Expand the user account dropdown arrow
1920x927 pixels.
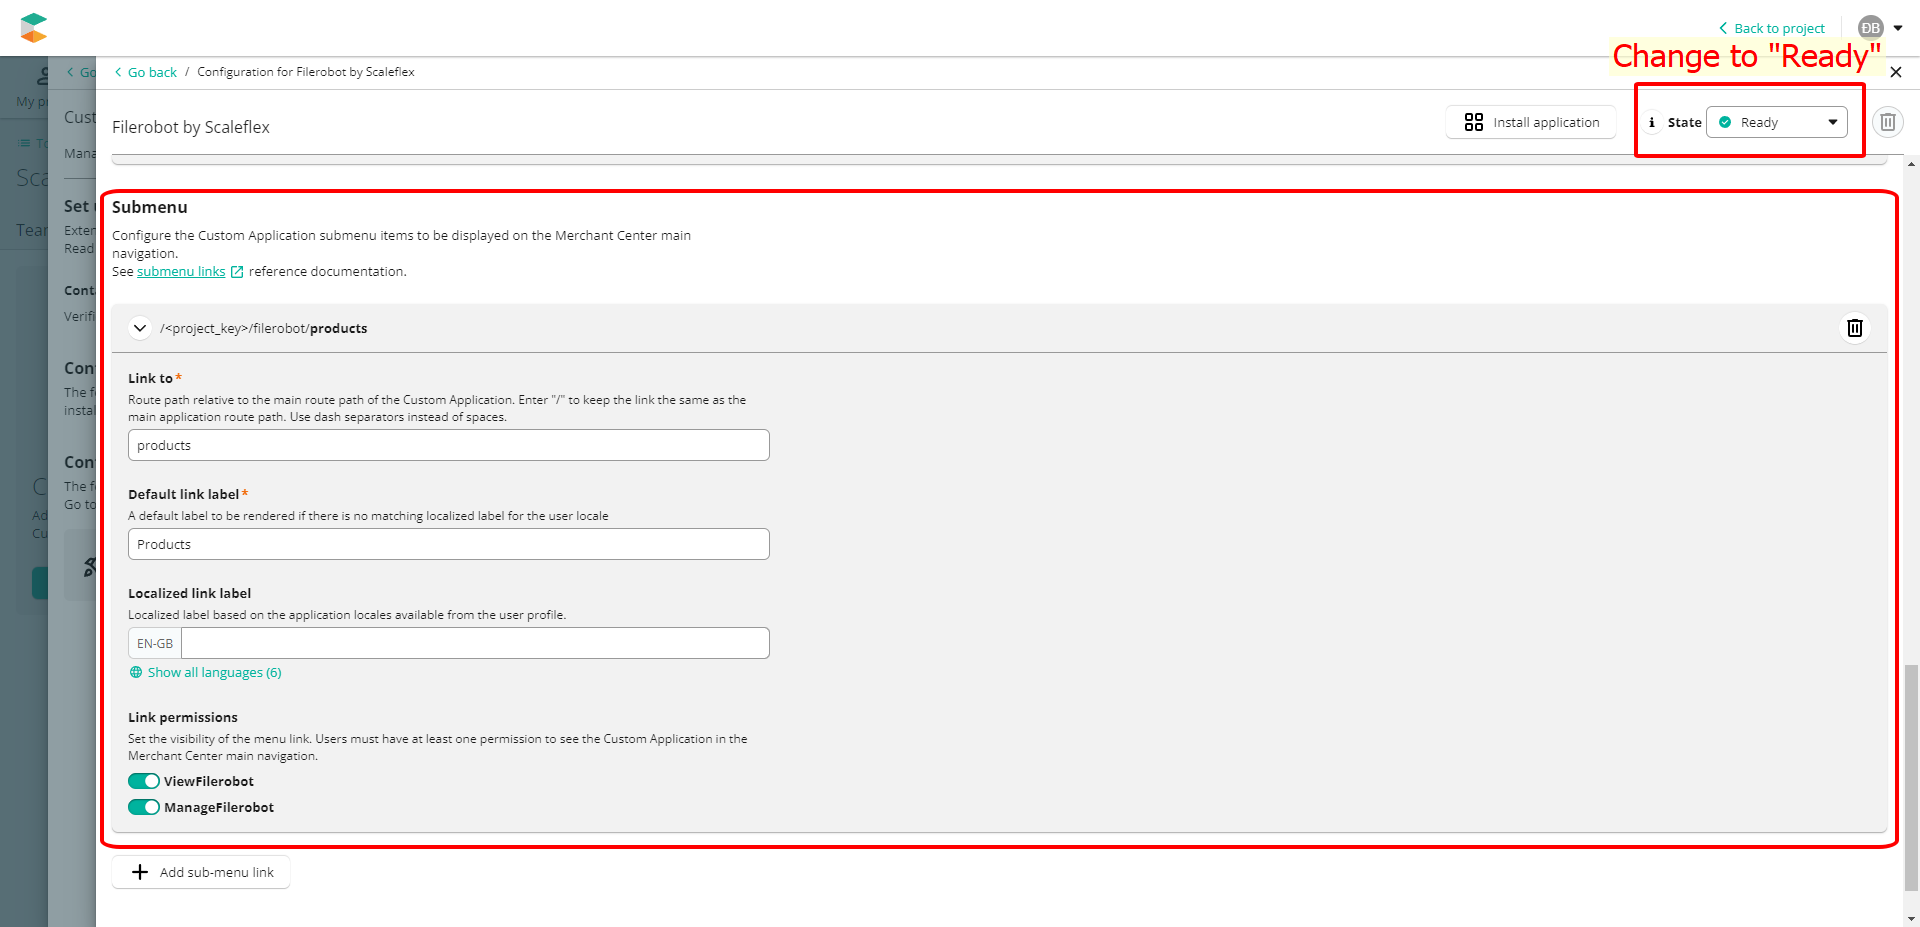pos(1898,28)
